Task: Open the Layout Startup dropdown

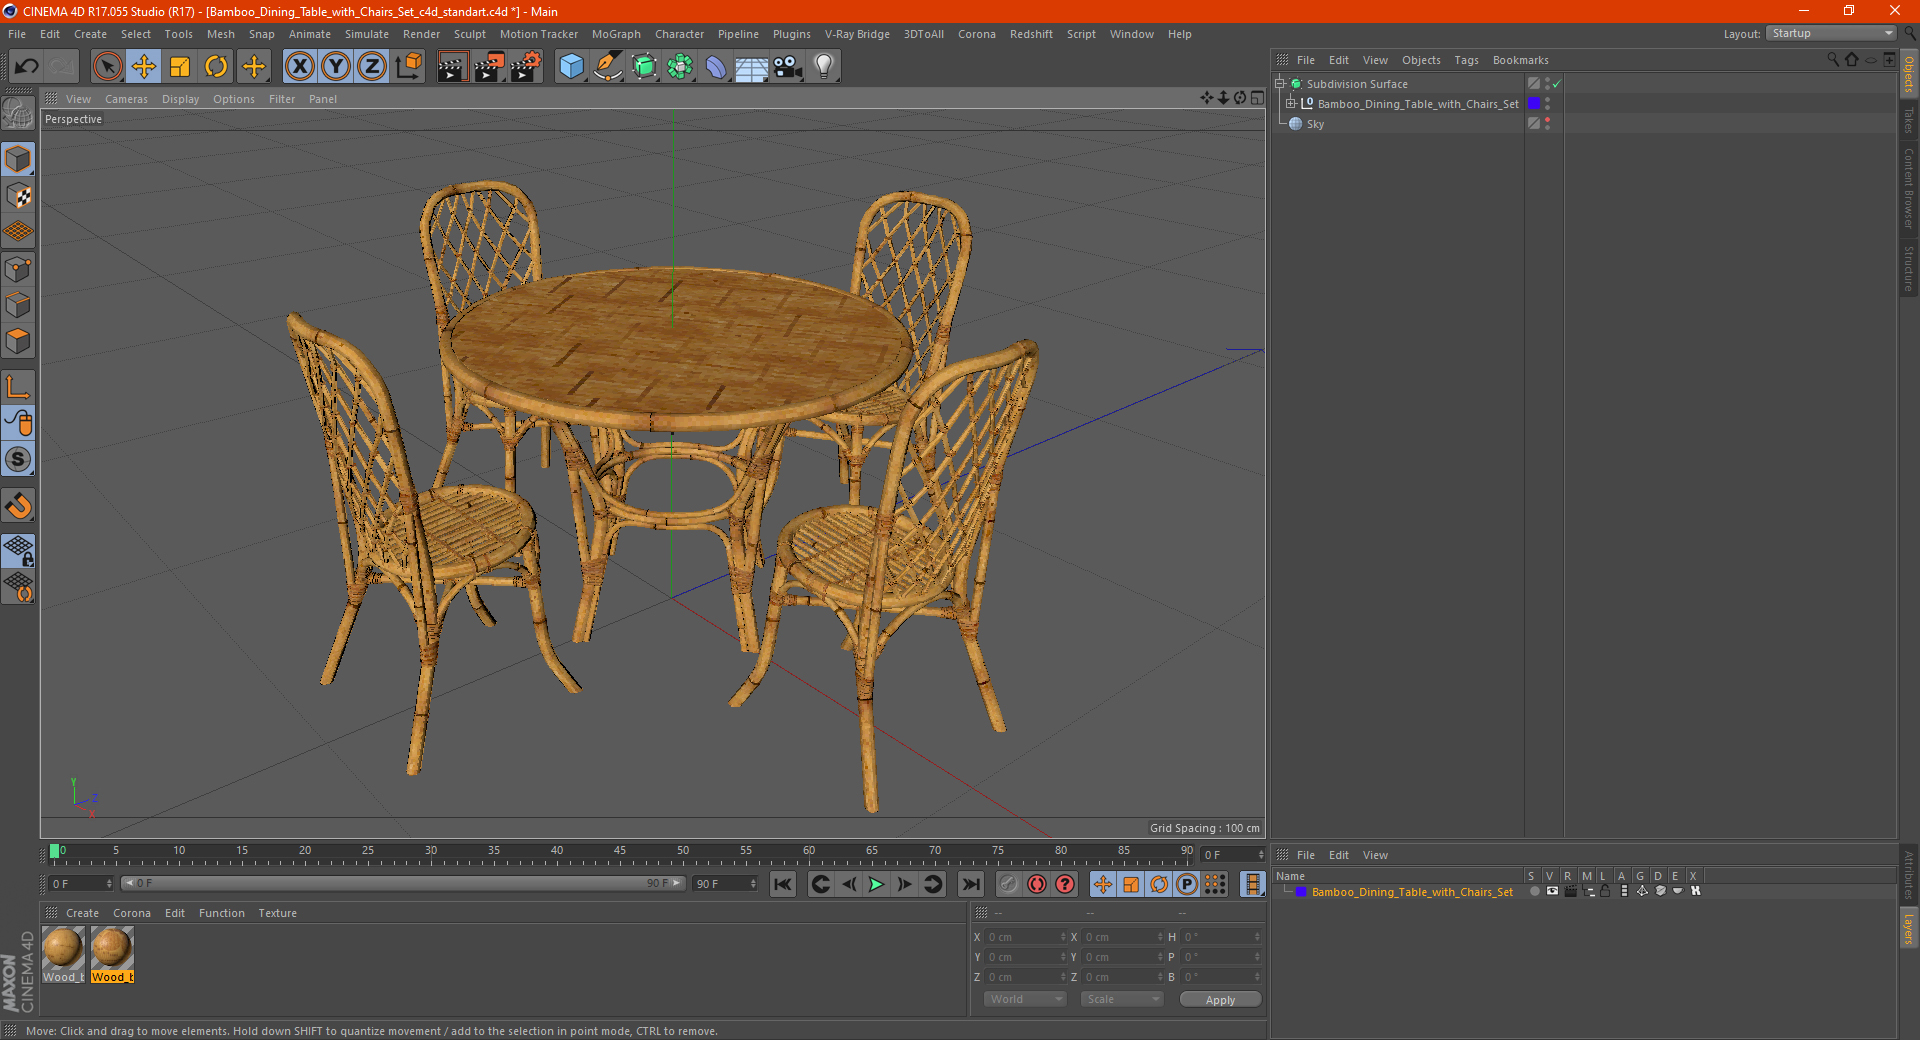Action: pos(1831,34)
